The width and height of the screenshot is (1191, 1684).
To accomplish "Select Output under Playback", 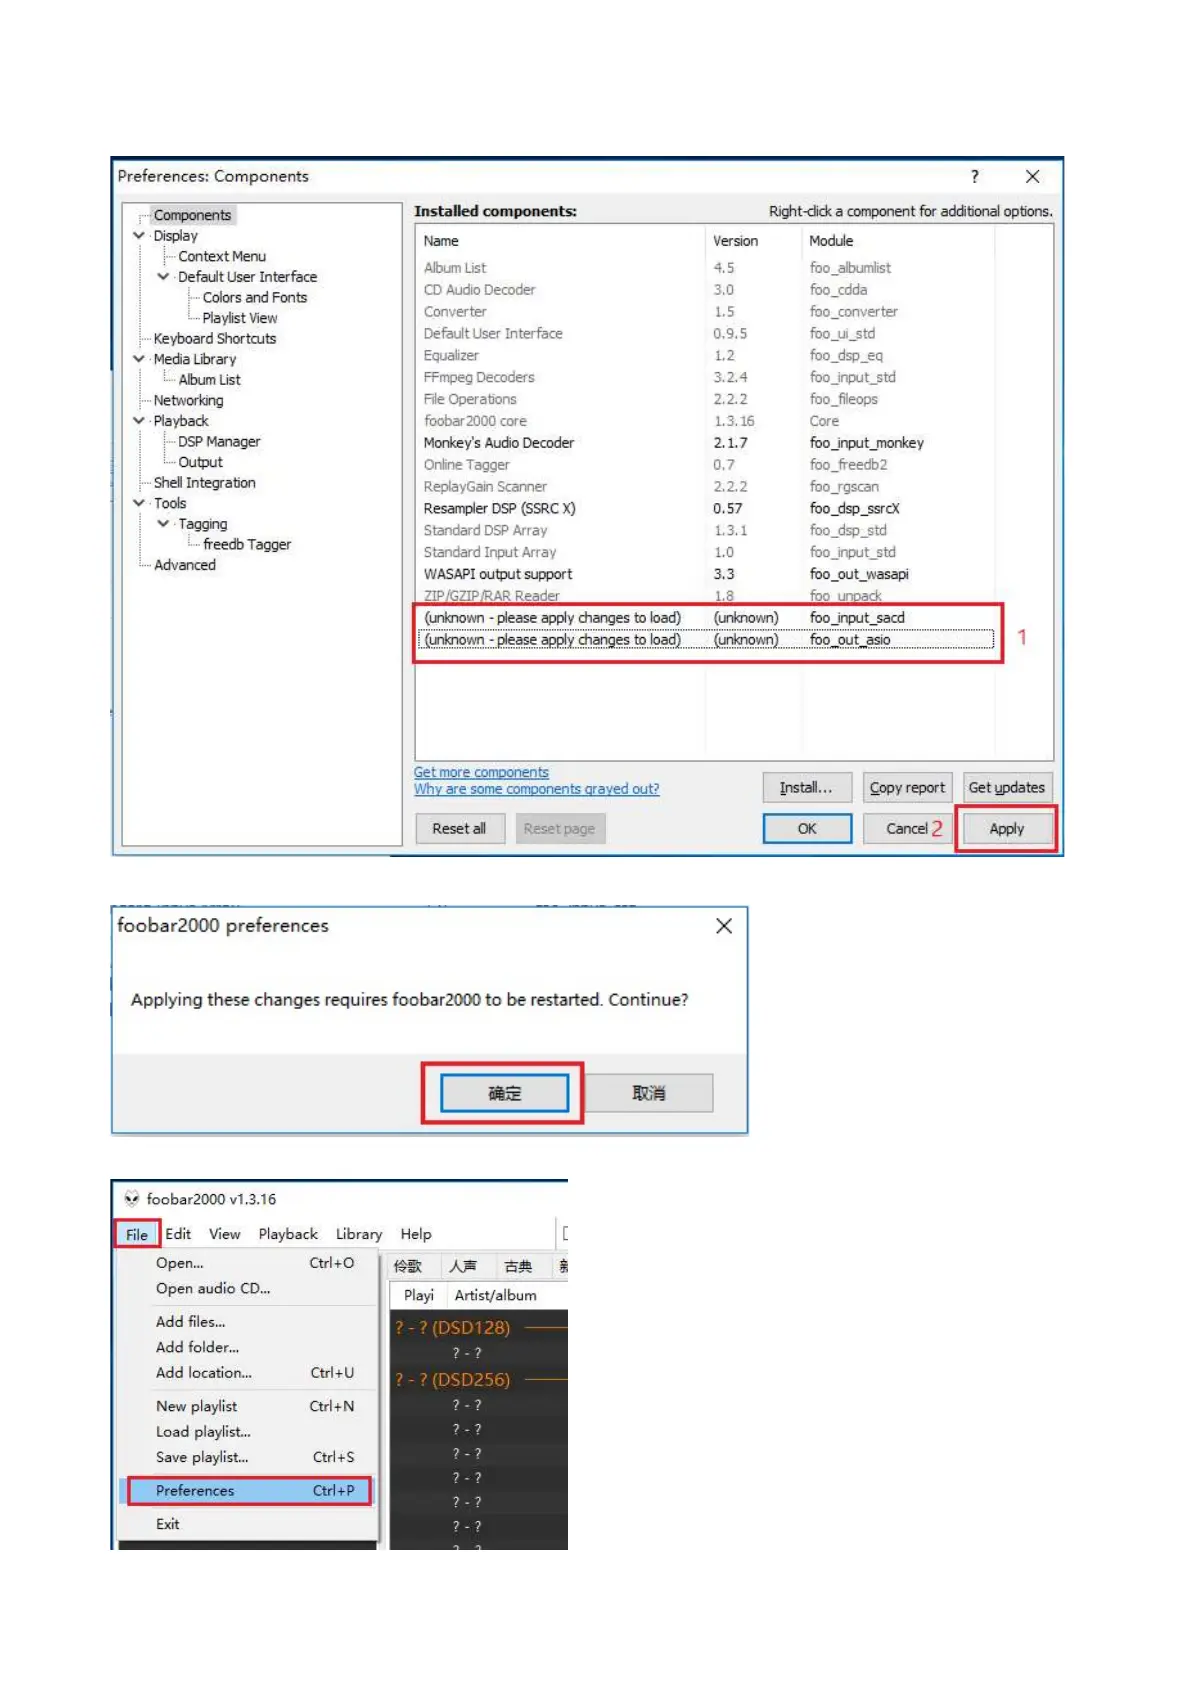I will point(200,462).
